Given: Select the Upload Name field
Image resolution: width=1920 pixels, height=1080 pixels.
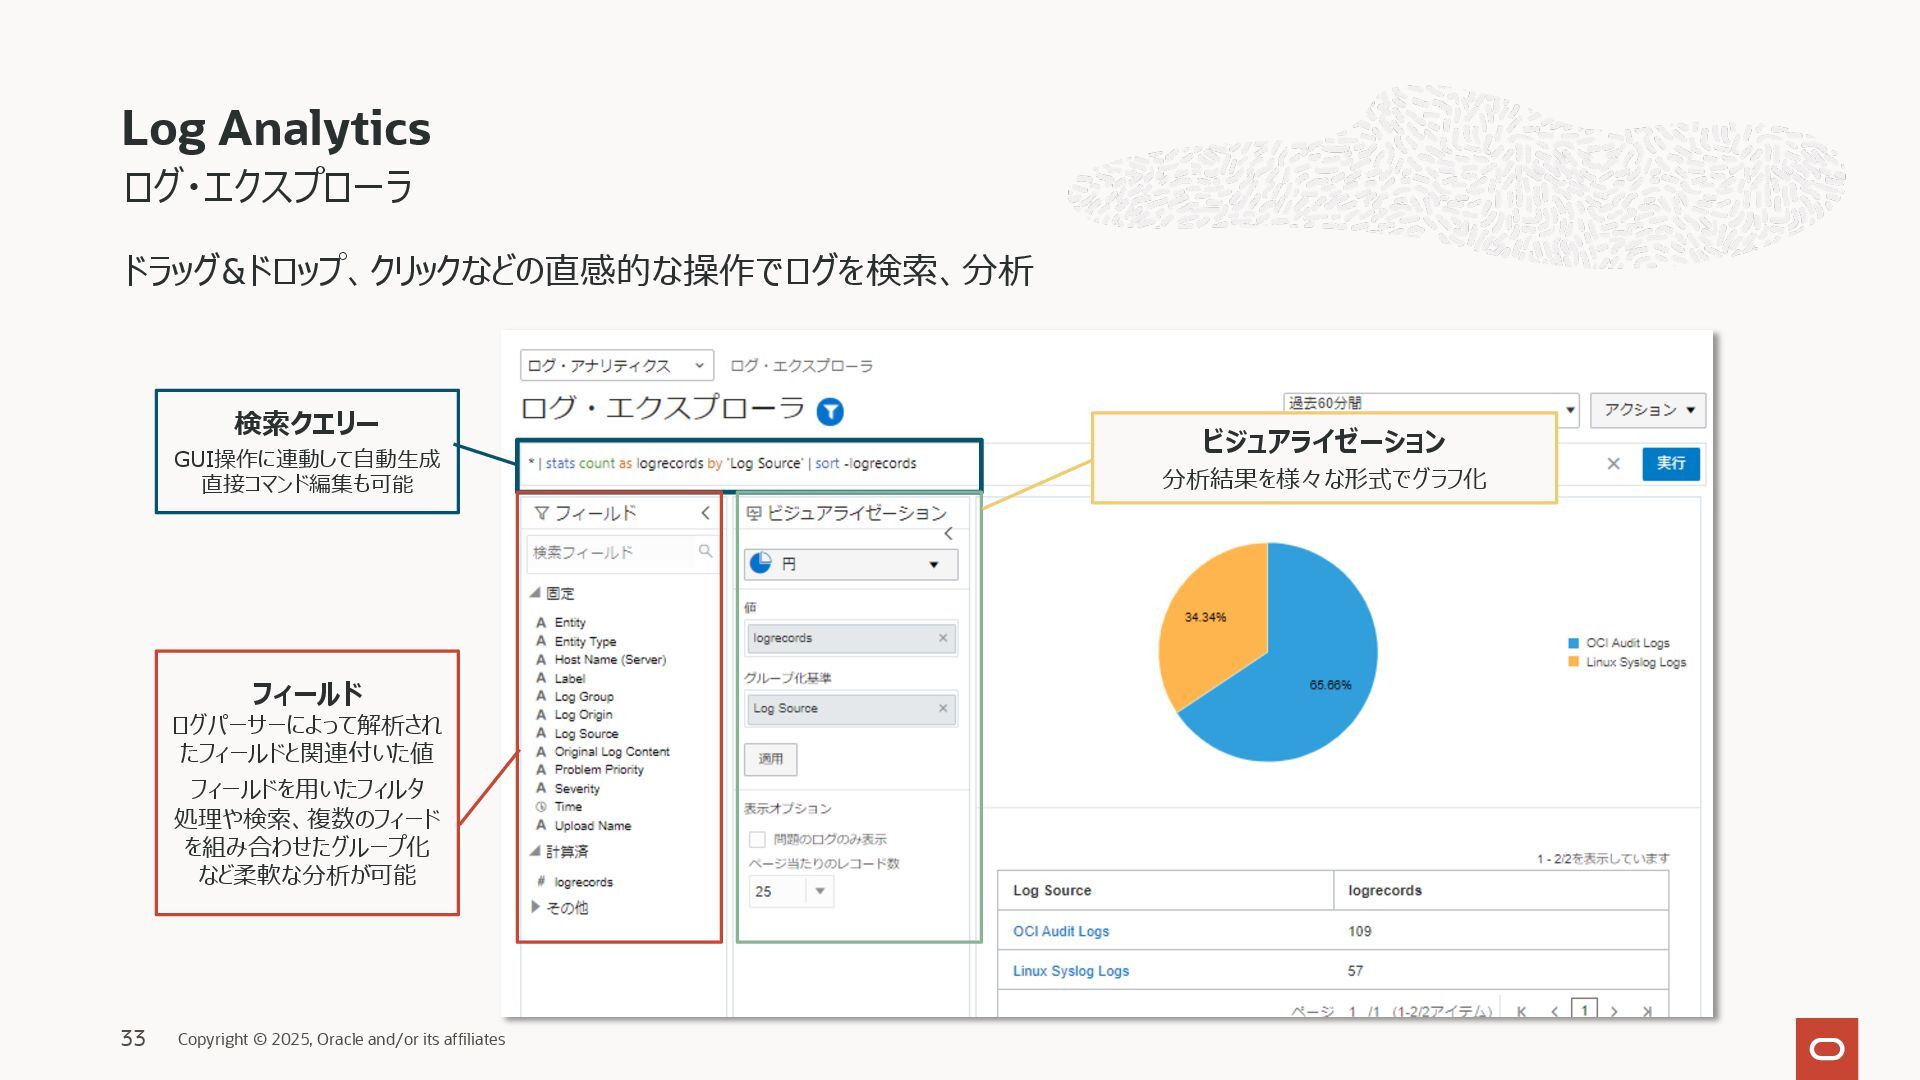Looking at the screenshot, I should 593,825.
